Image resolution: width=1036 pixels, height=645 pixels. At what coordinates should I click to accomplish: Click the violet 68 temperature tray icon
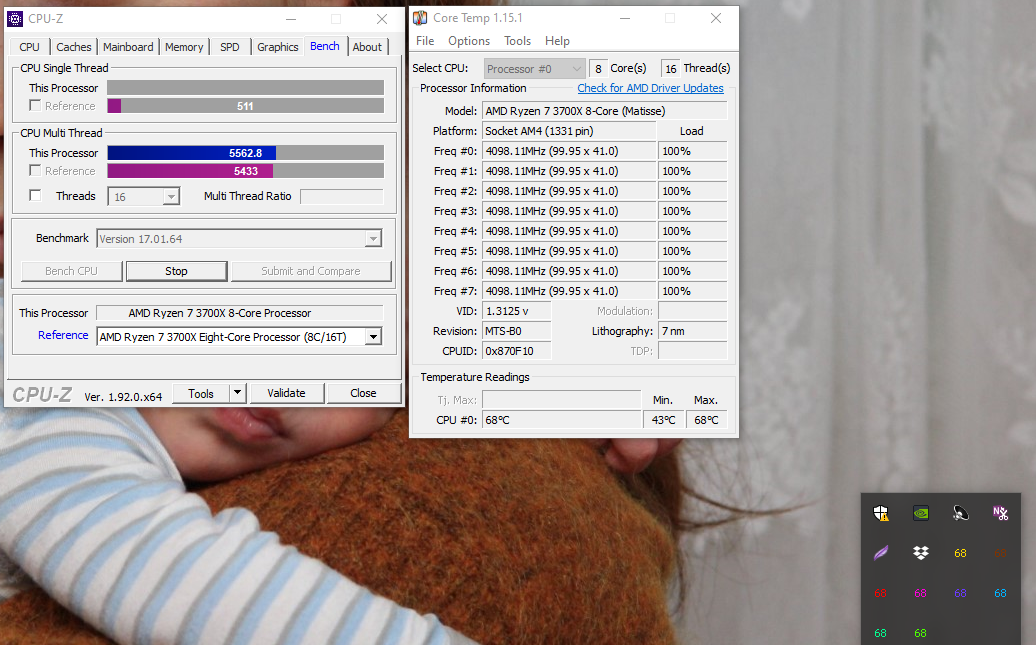point(961,593)
